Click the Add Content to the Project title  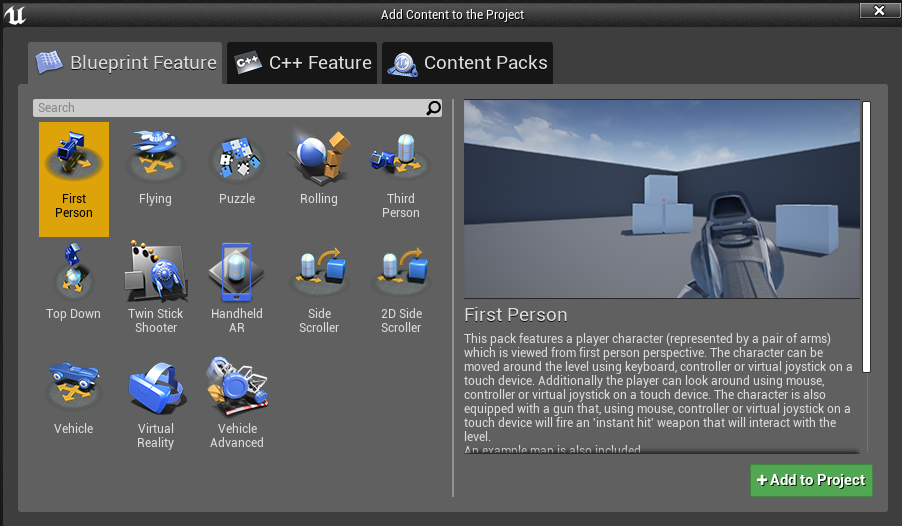tap(452, 14)
